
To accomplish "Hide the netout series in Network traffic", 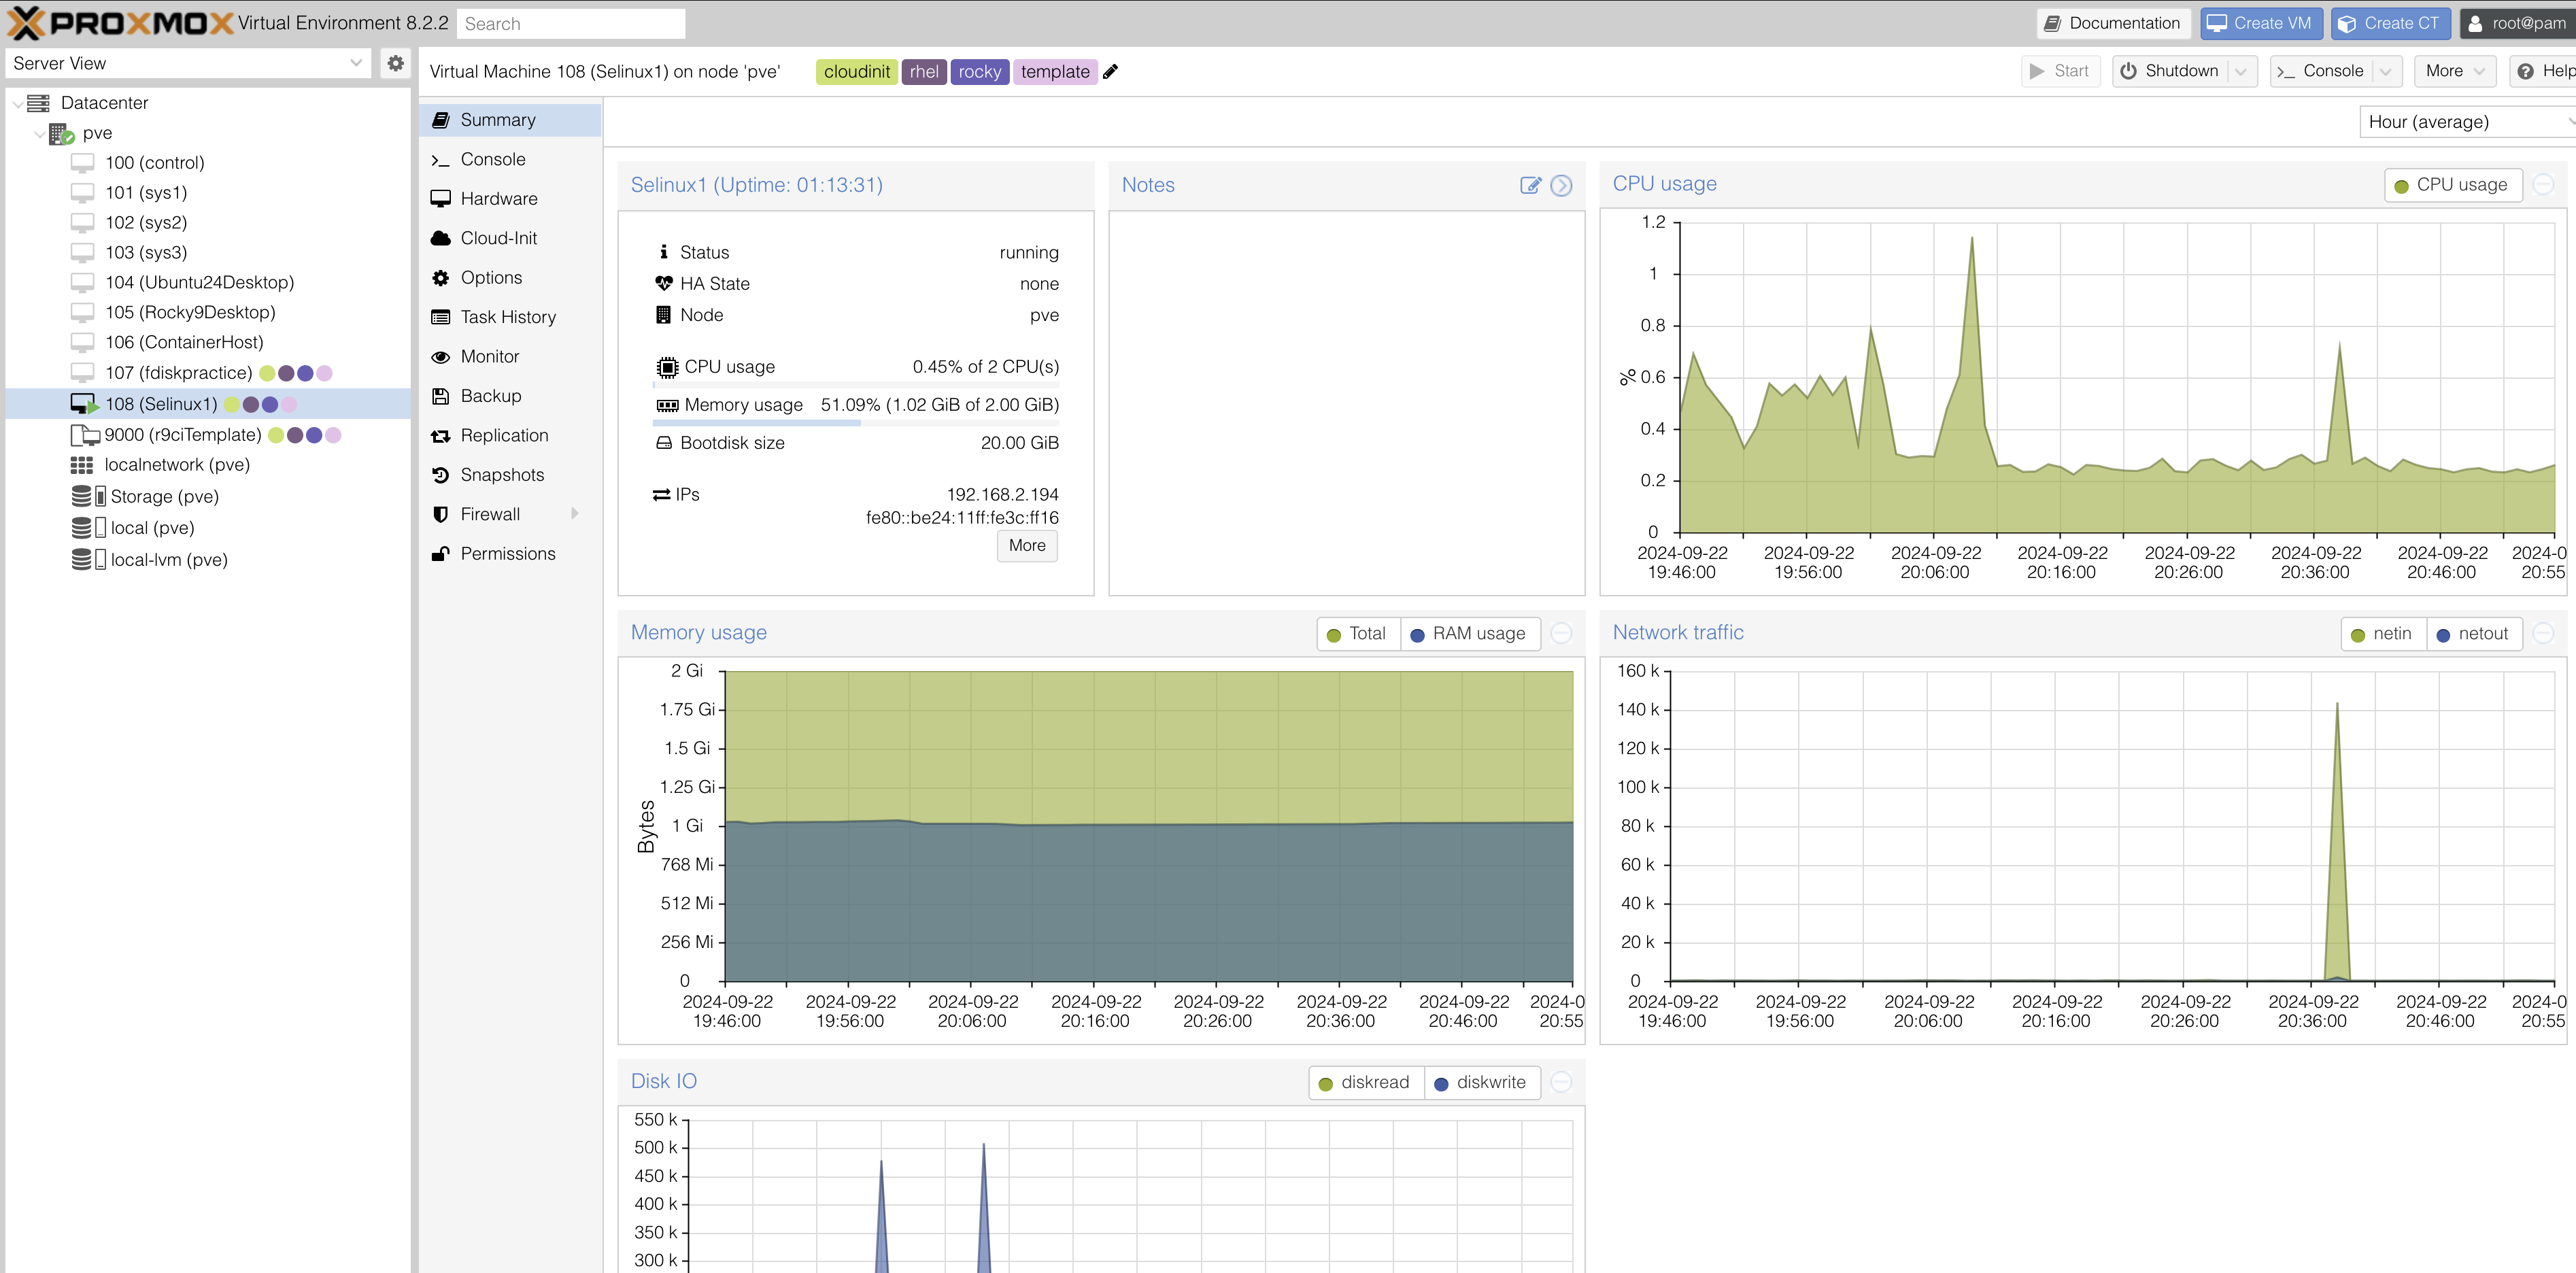I will (2474, 633).
